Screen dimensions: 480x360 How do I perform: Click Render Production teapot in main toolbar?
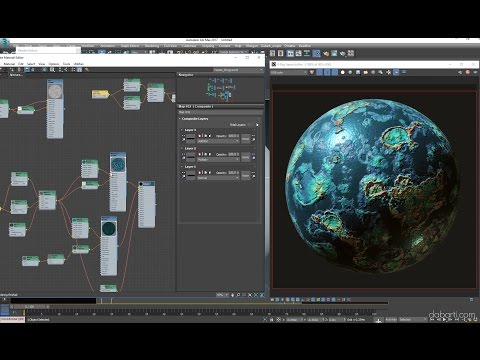(343, 53)
